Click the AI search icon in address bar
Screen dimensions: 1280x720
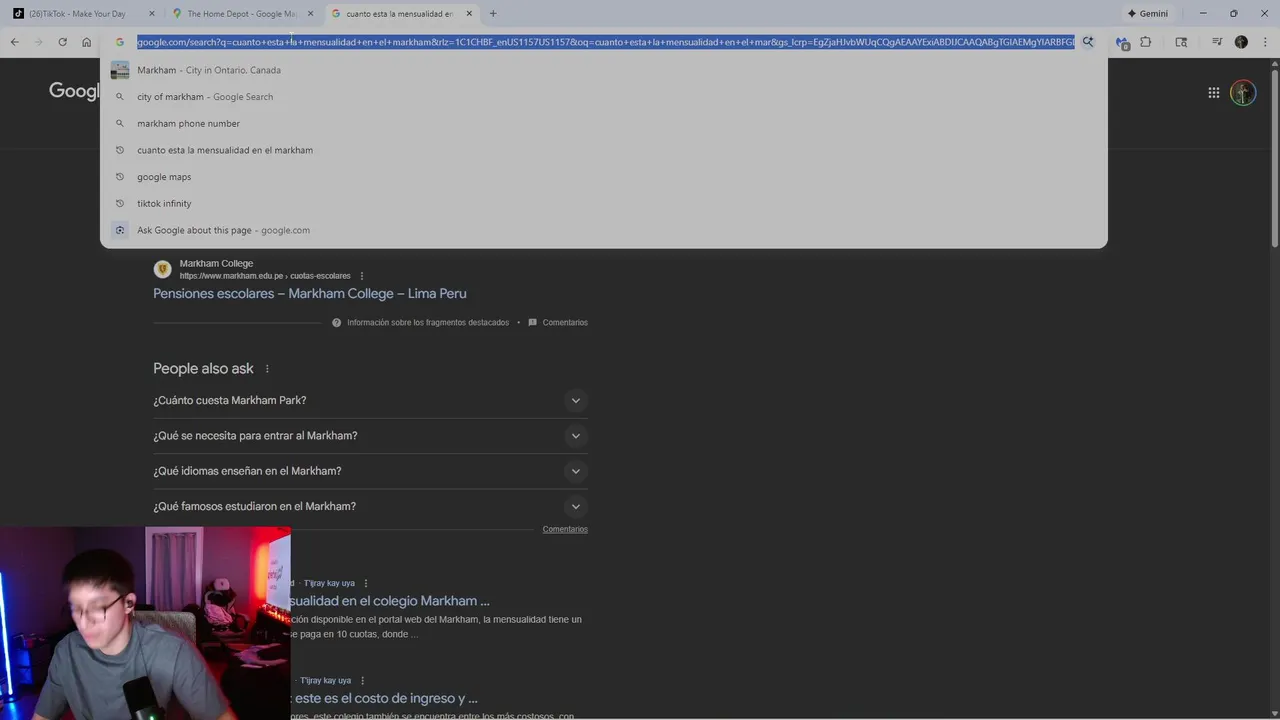click(x=1088, y=42)
